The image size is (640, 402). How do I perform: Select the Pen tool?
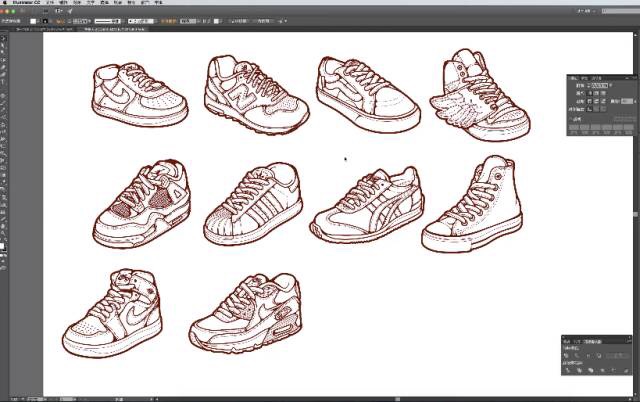click(x=3, y=67)
